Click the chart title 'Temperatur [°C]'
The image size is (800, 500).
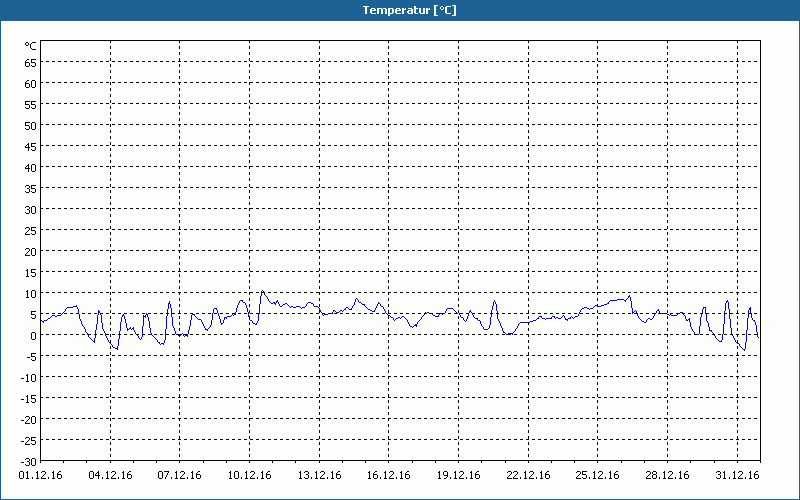[409, 10]
